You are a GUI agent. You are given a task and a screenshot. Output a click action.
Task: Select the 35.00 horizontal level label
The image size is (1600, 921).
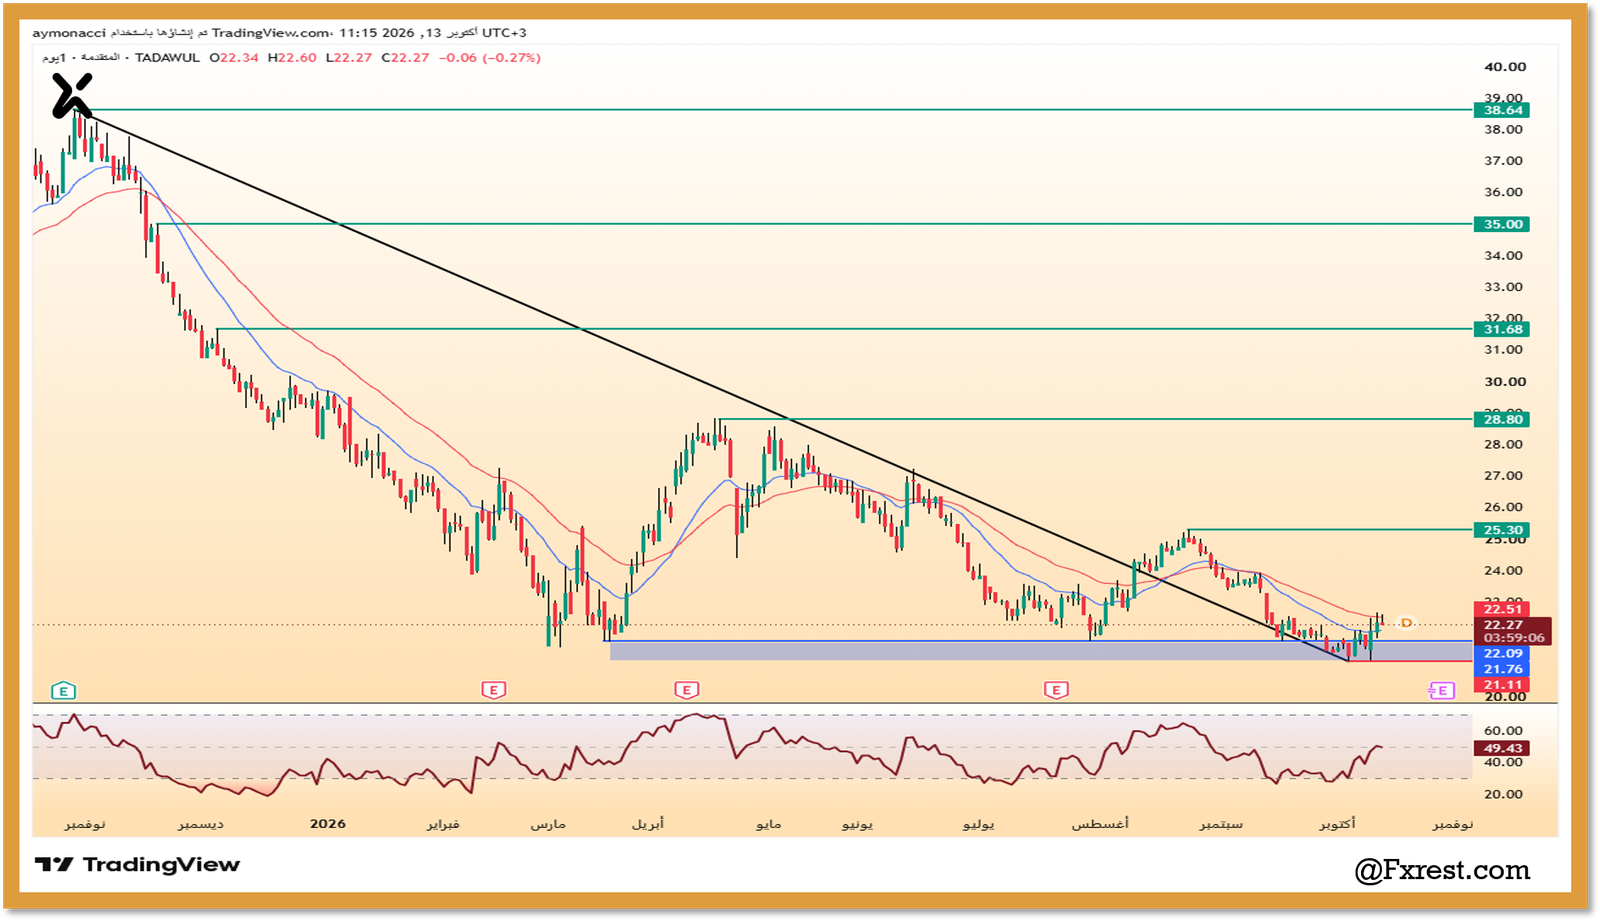(1502, 224)
